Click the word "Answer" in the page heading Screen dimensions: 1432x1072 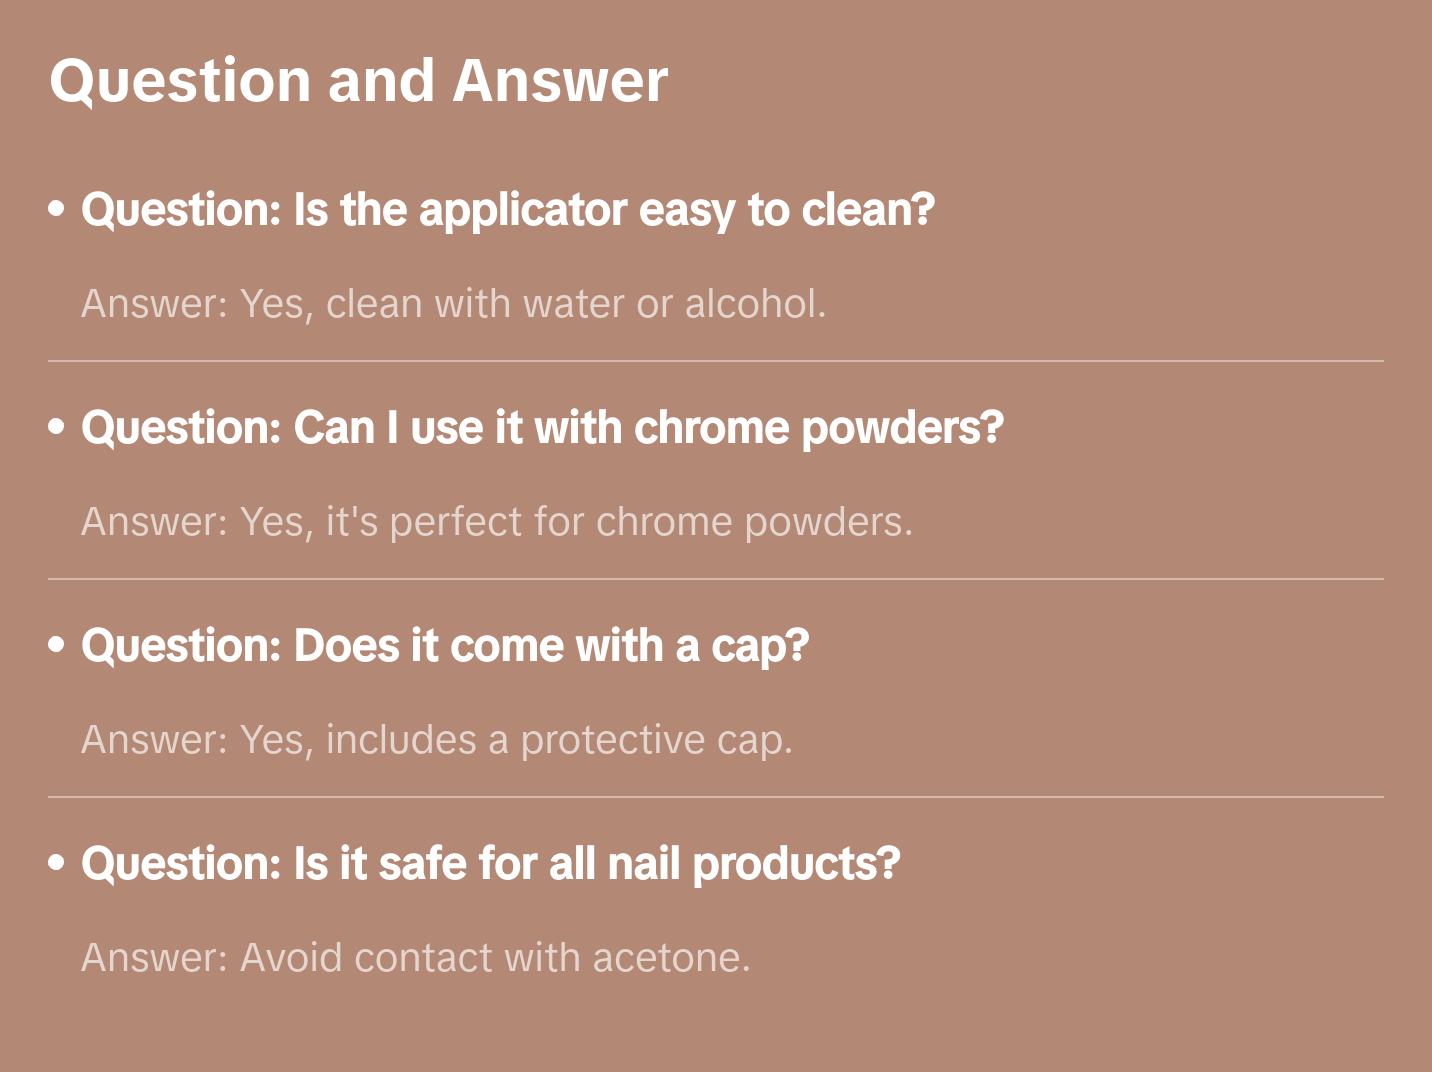pos(560,81)
